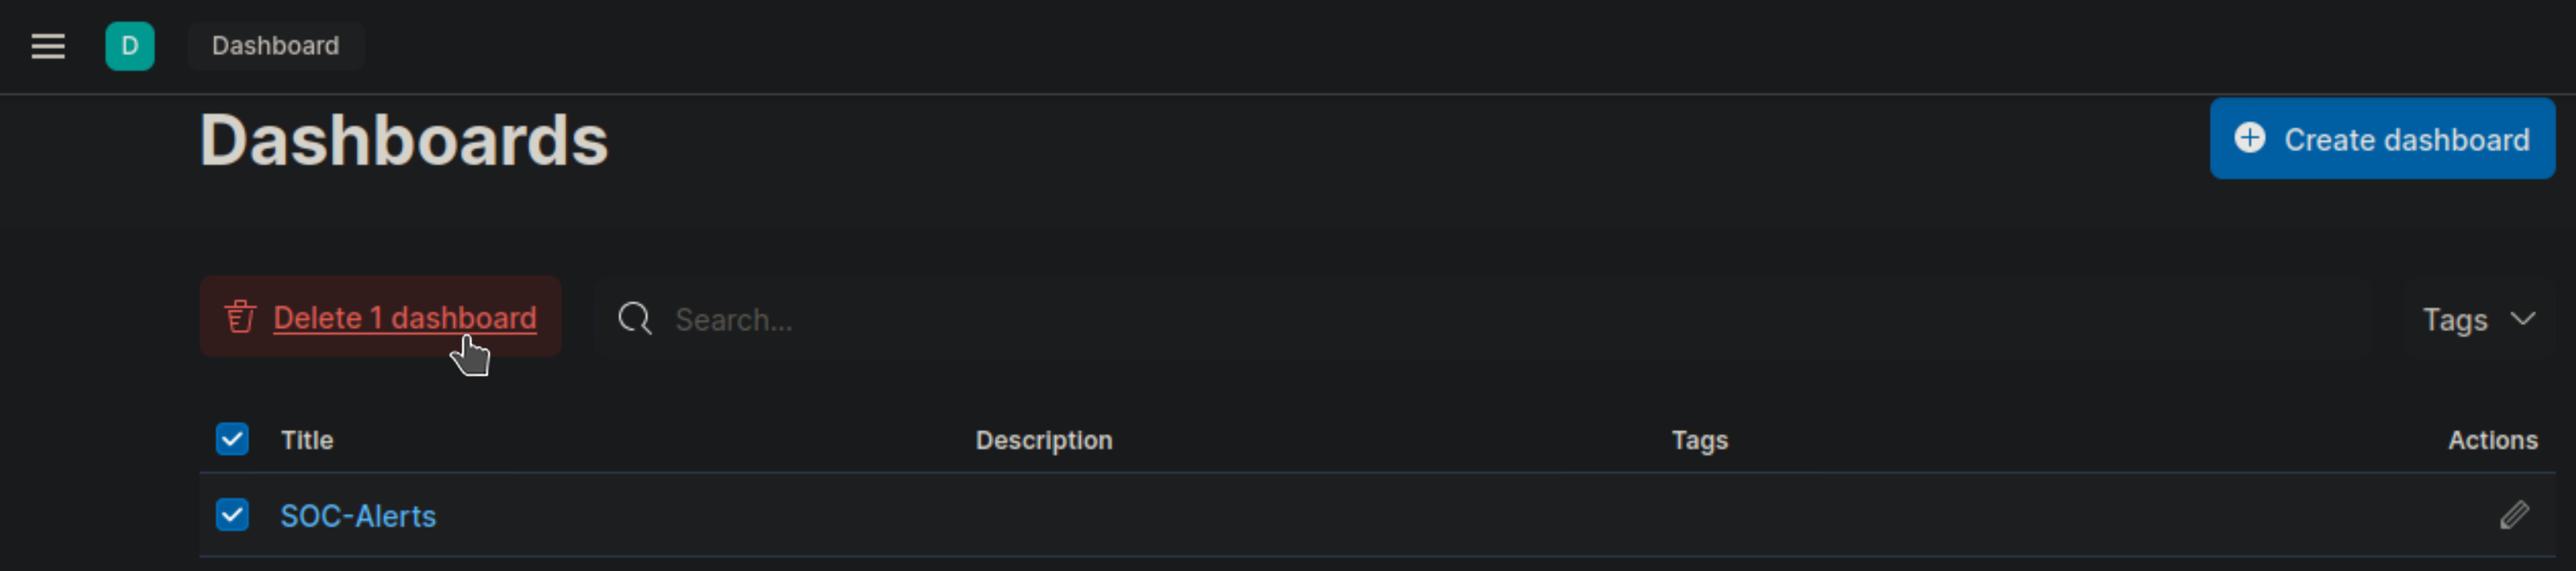This screenshot has width=2576, height=571.
Task: Click the green D space avatar
Action: click(130, 46)
